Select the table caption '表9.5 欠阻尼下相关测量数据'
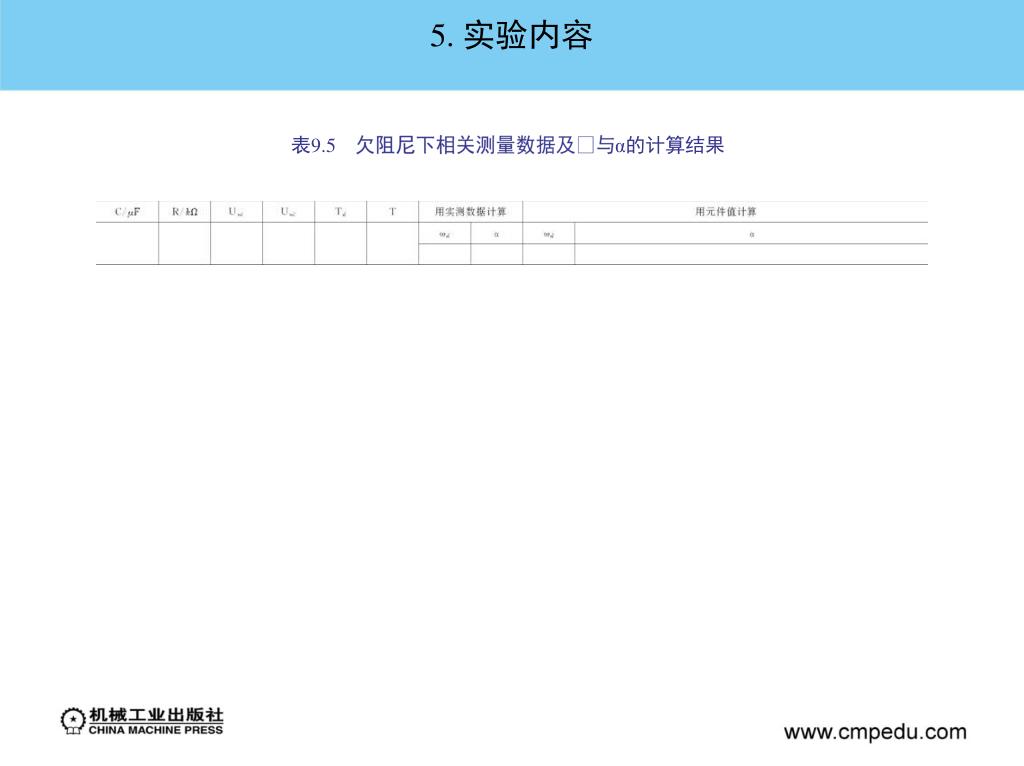Viewport: 1024px width, 766px height. click(507, 145)
